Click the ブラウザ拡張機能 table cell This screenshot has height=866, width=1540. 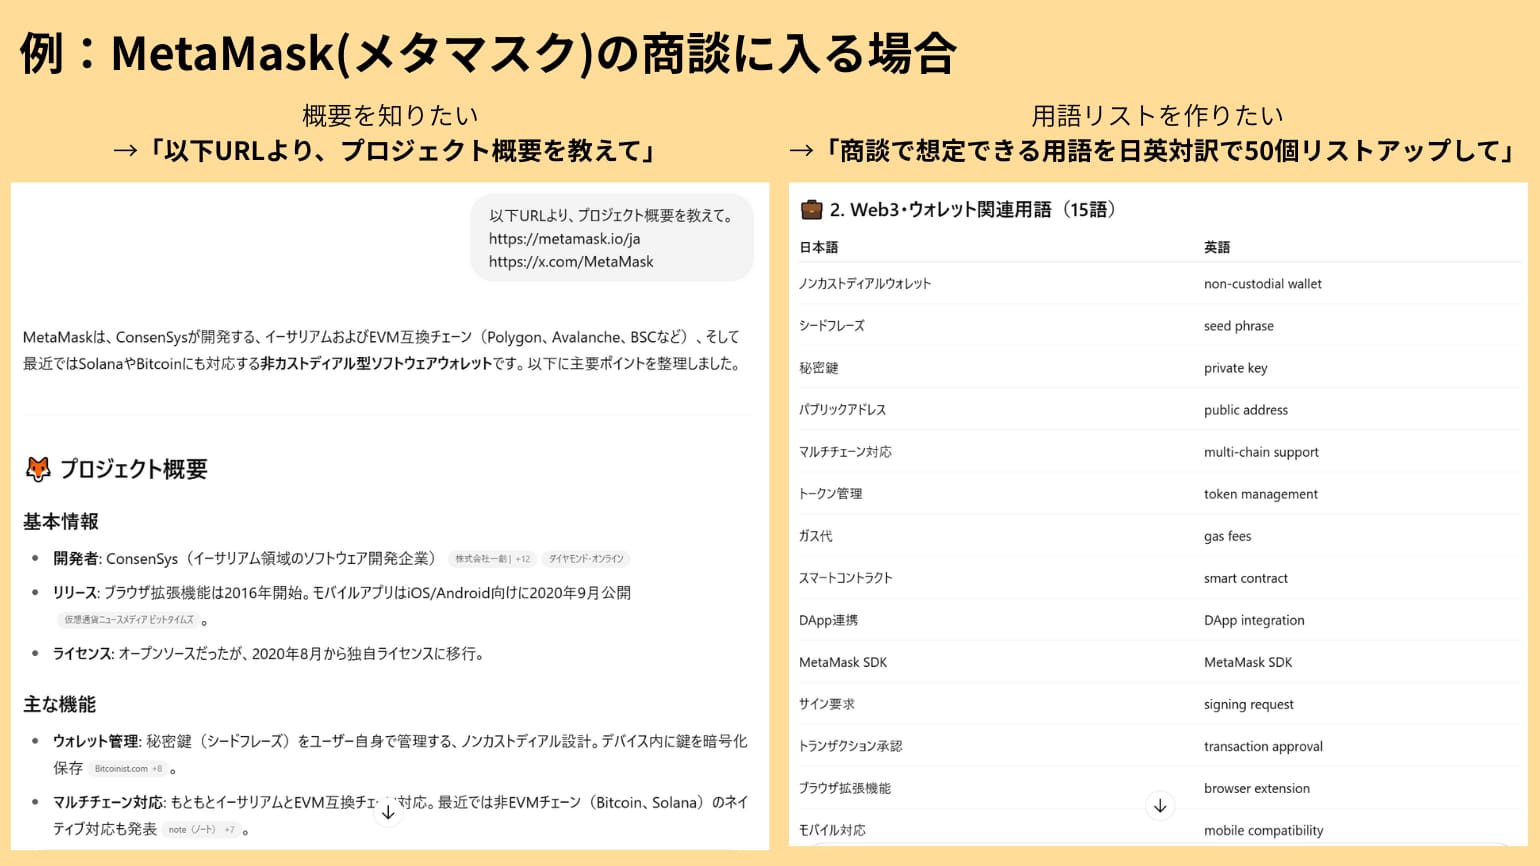point(845,788)
